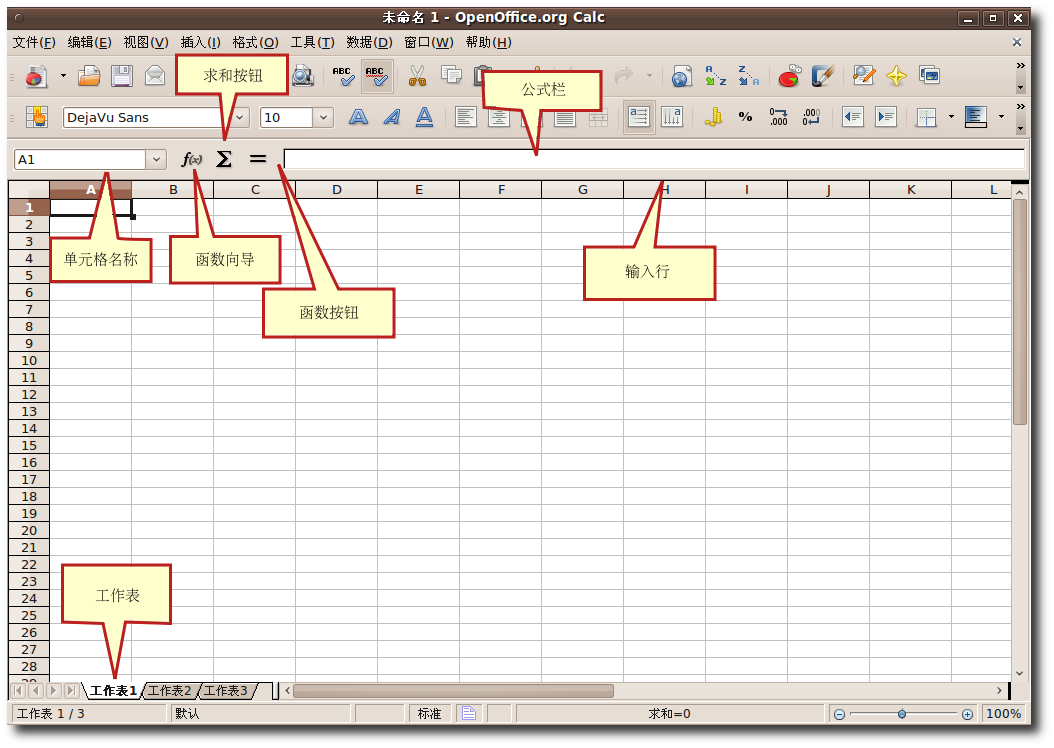Apply currency number format icon
The height and width of the screenshot is (748, 1054).
tap(713, 118)
